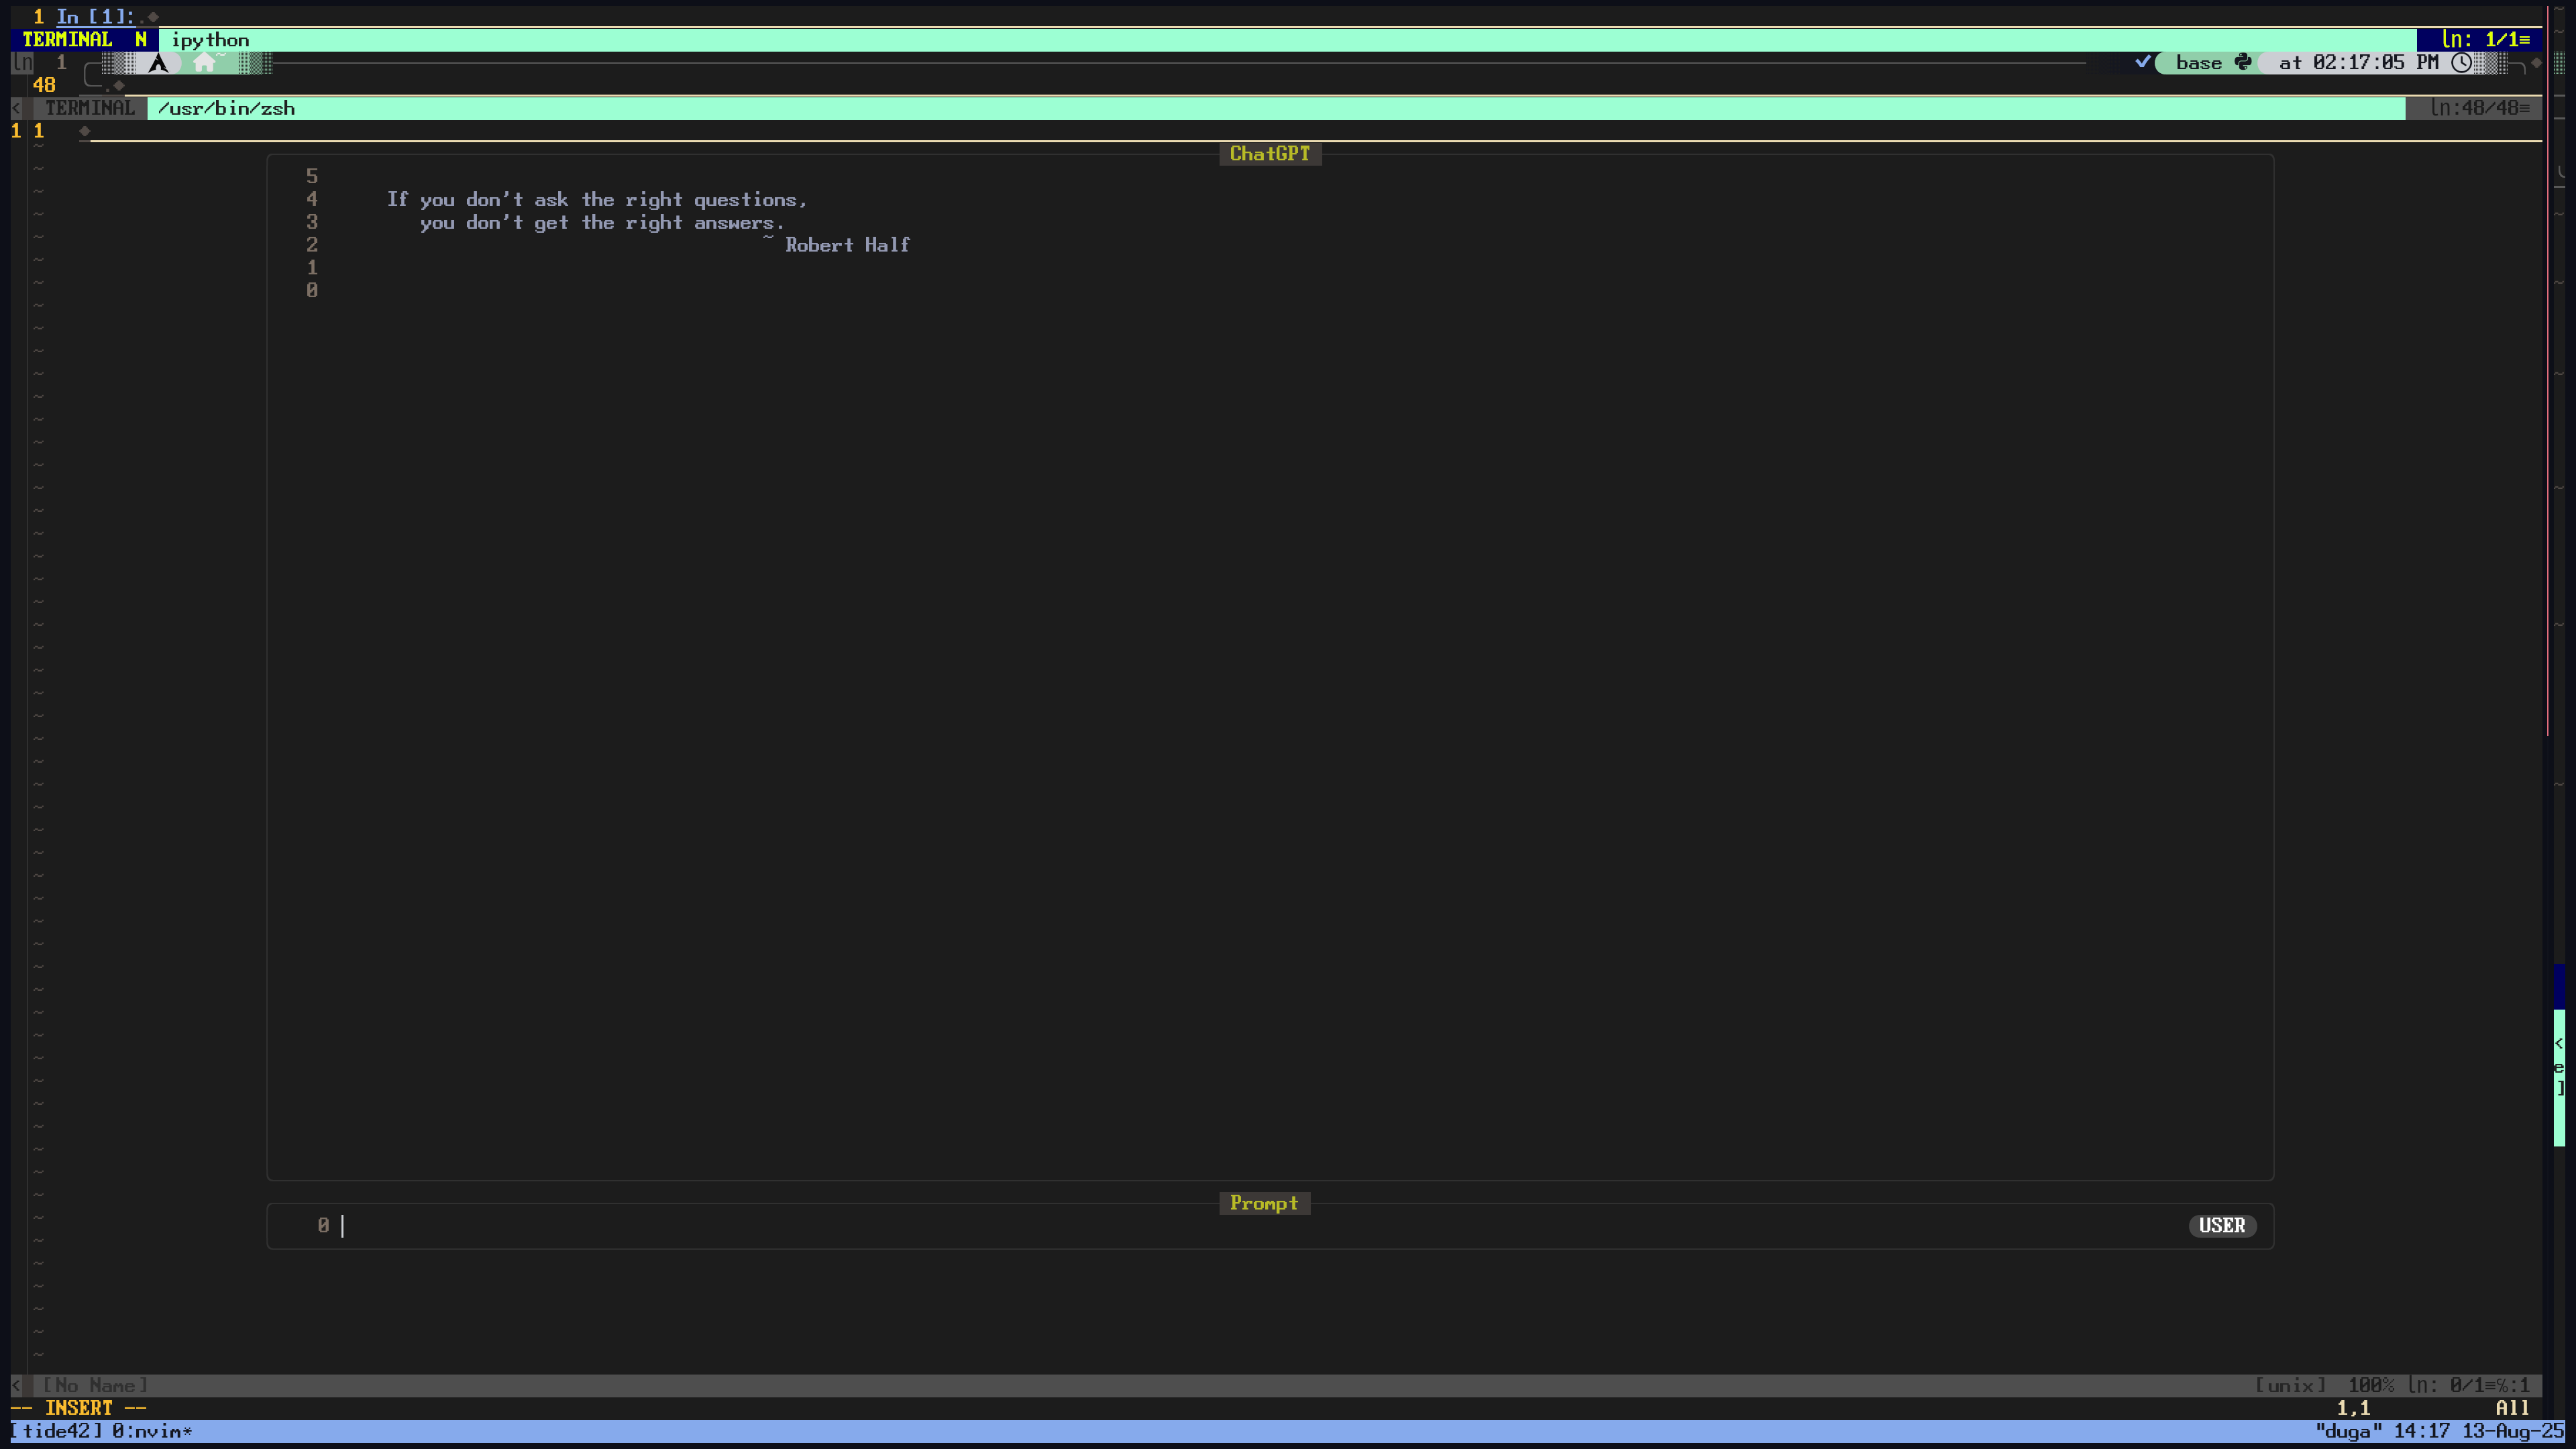Click the INSERT mode indicator
Viewport: 2576px width, 1449px height.
[79, 1407]
